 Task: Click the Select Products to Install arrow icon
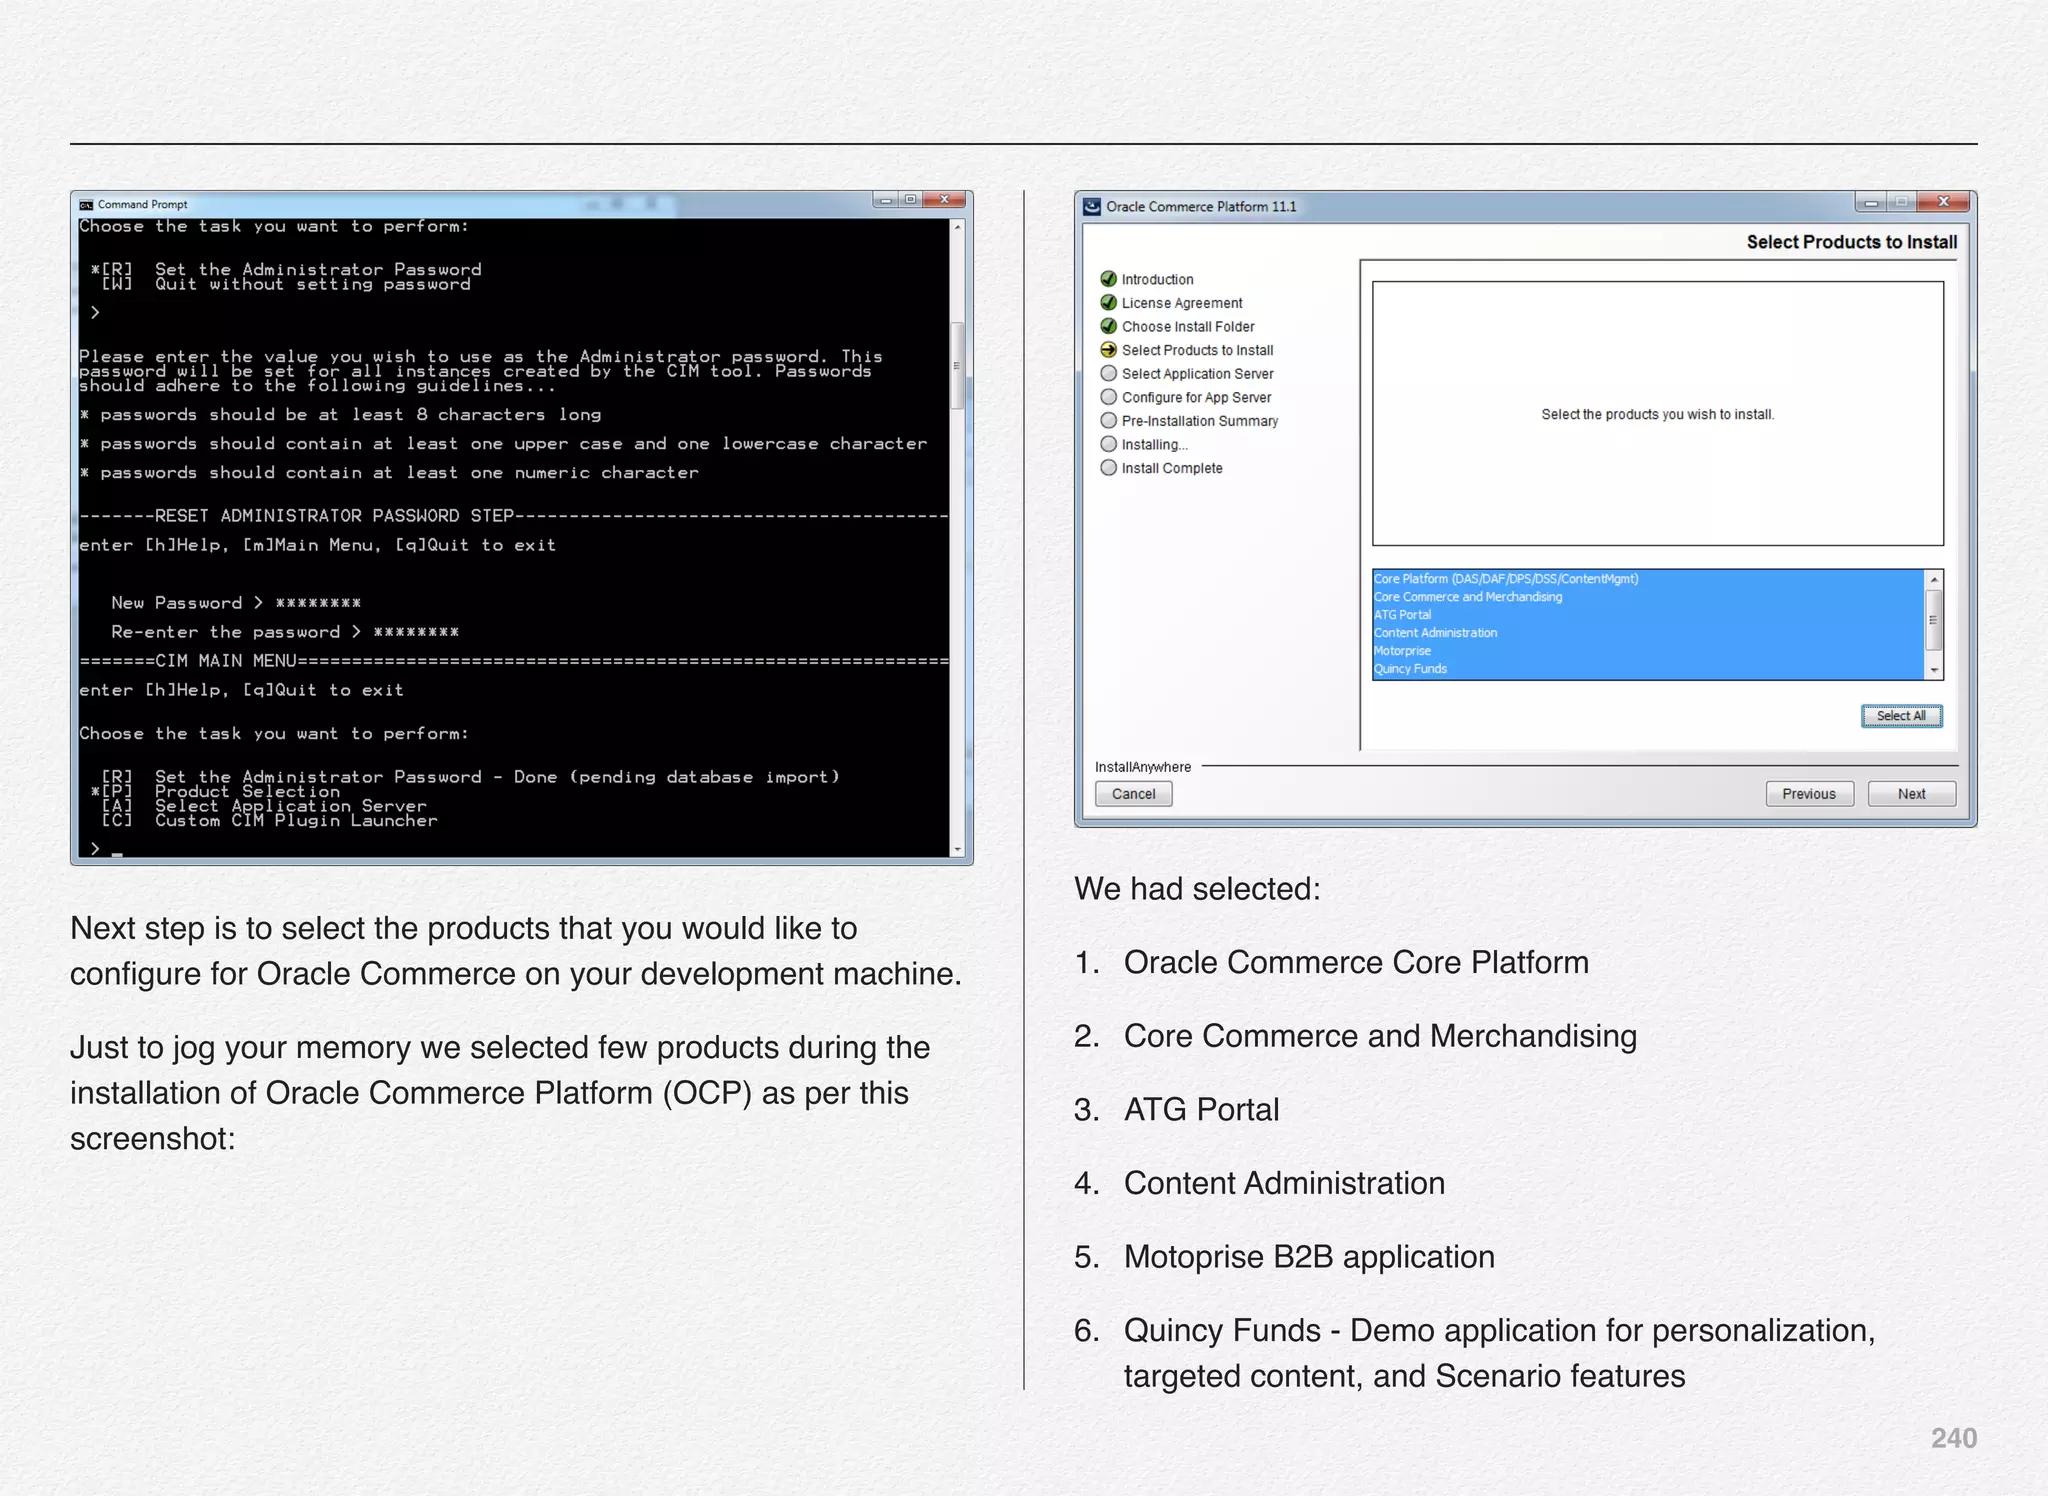(x=1108, y=350)
